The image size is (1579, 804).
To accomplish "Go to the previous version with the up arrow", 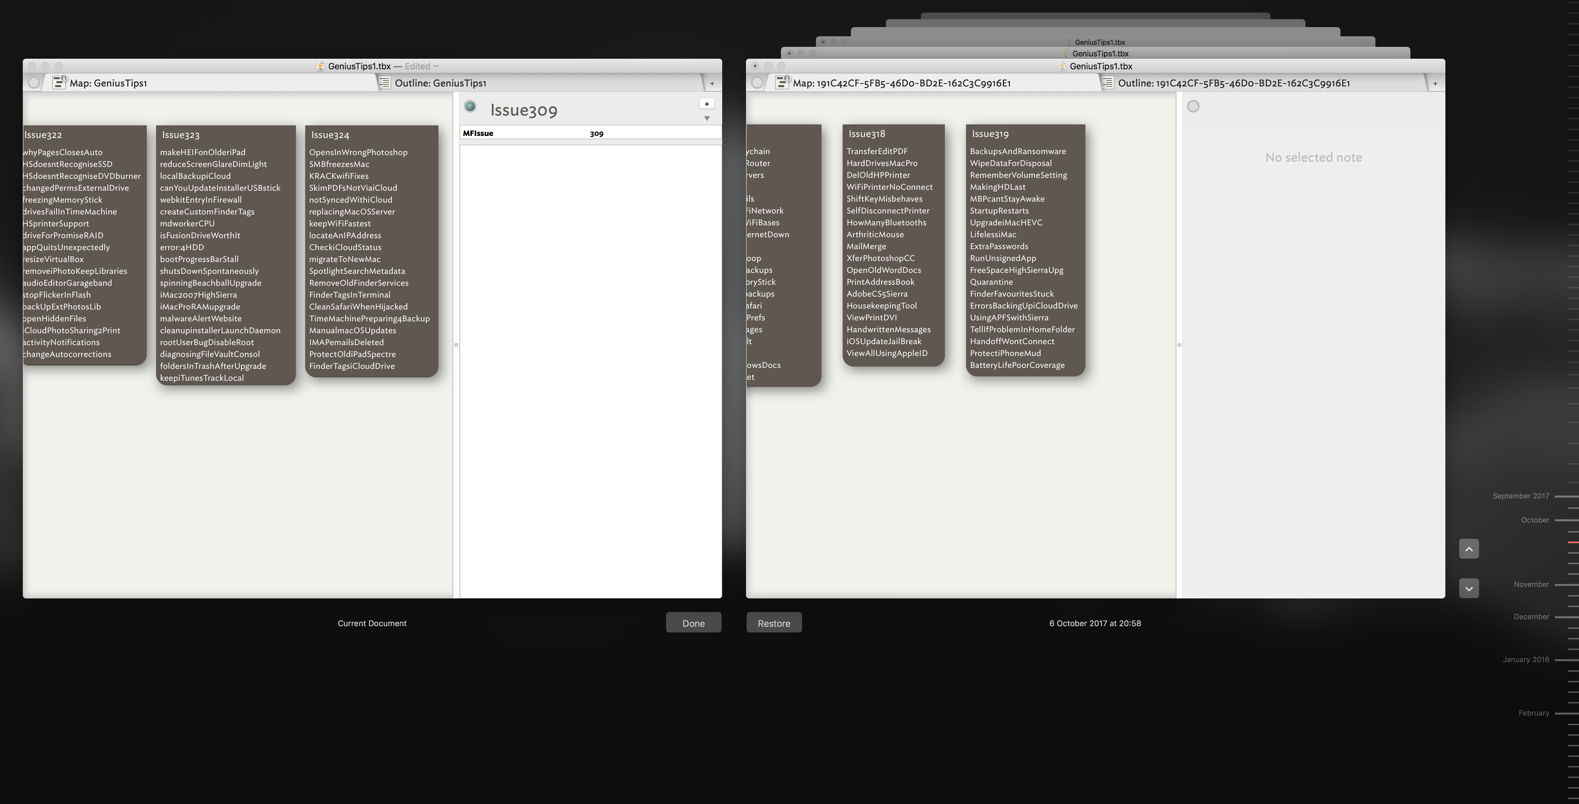I will [1468, 549].
